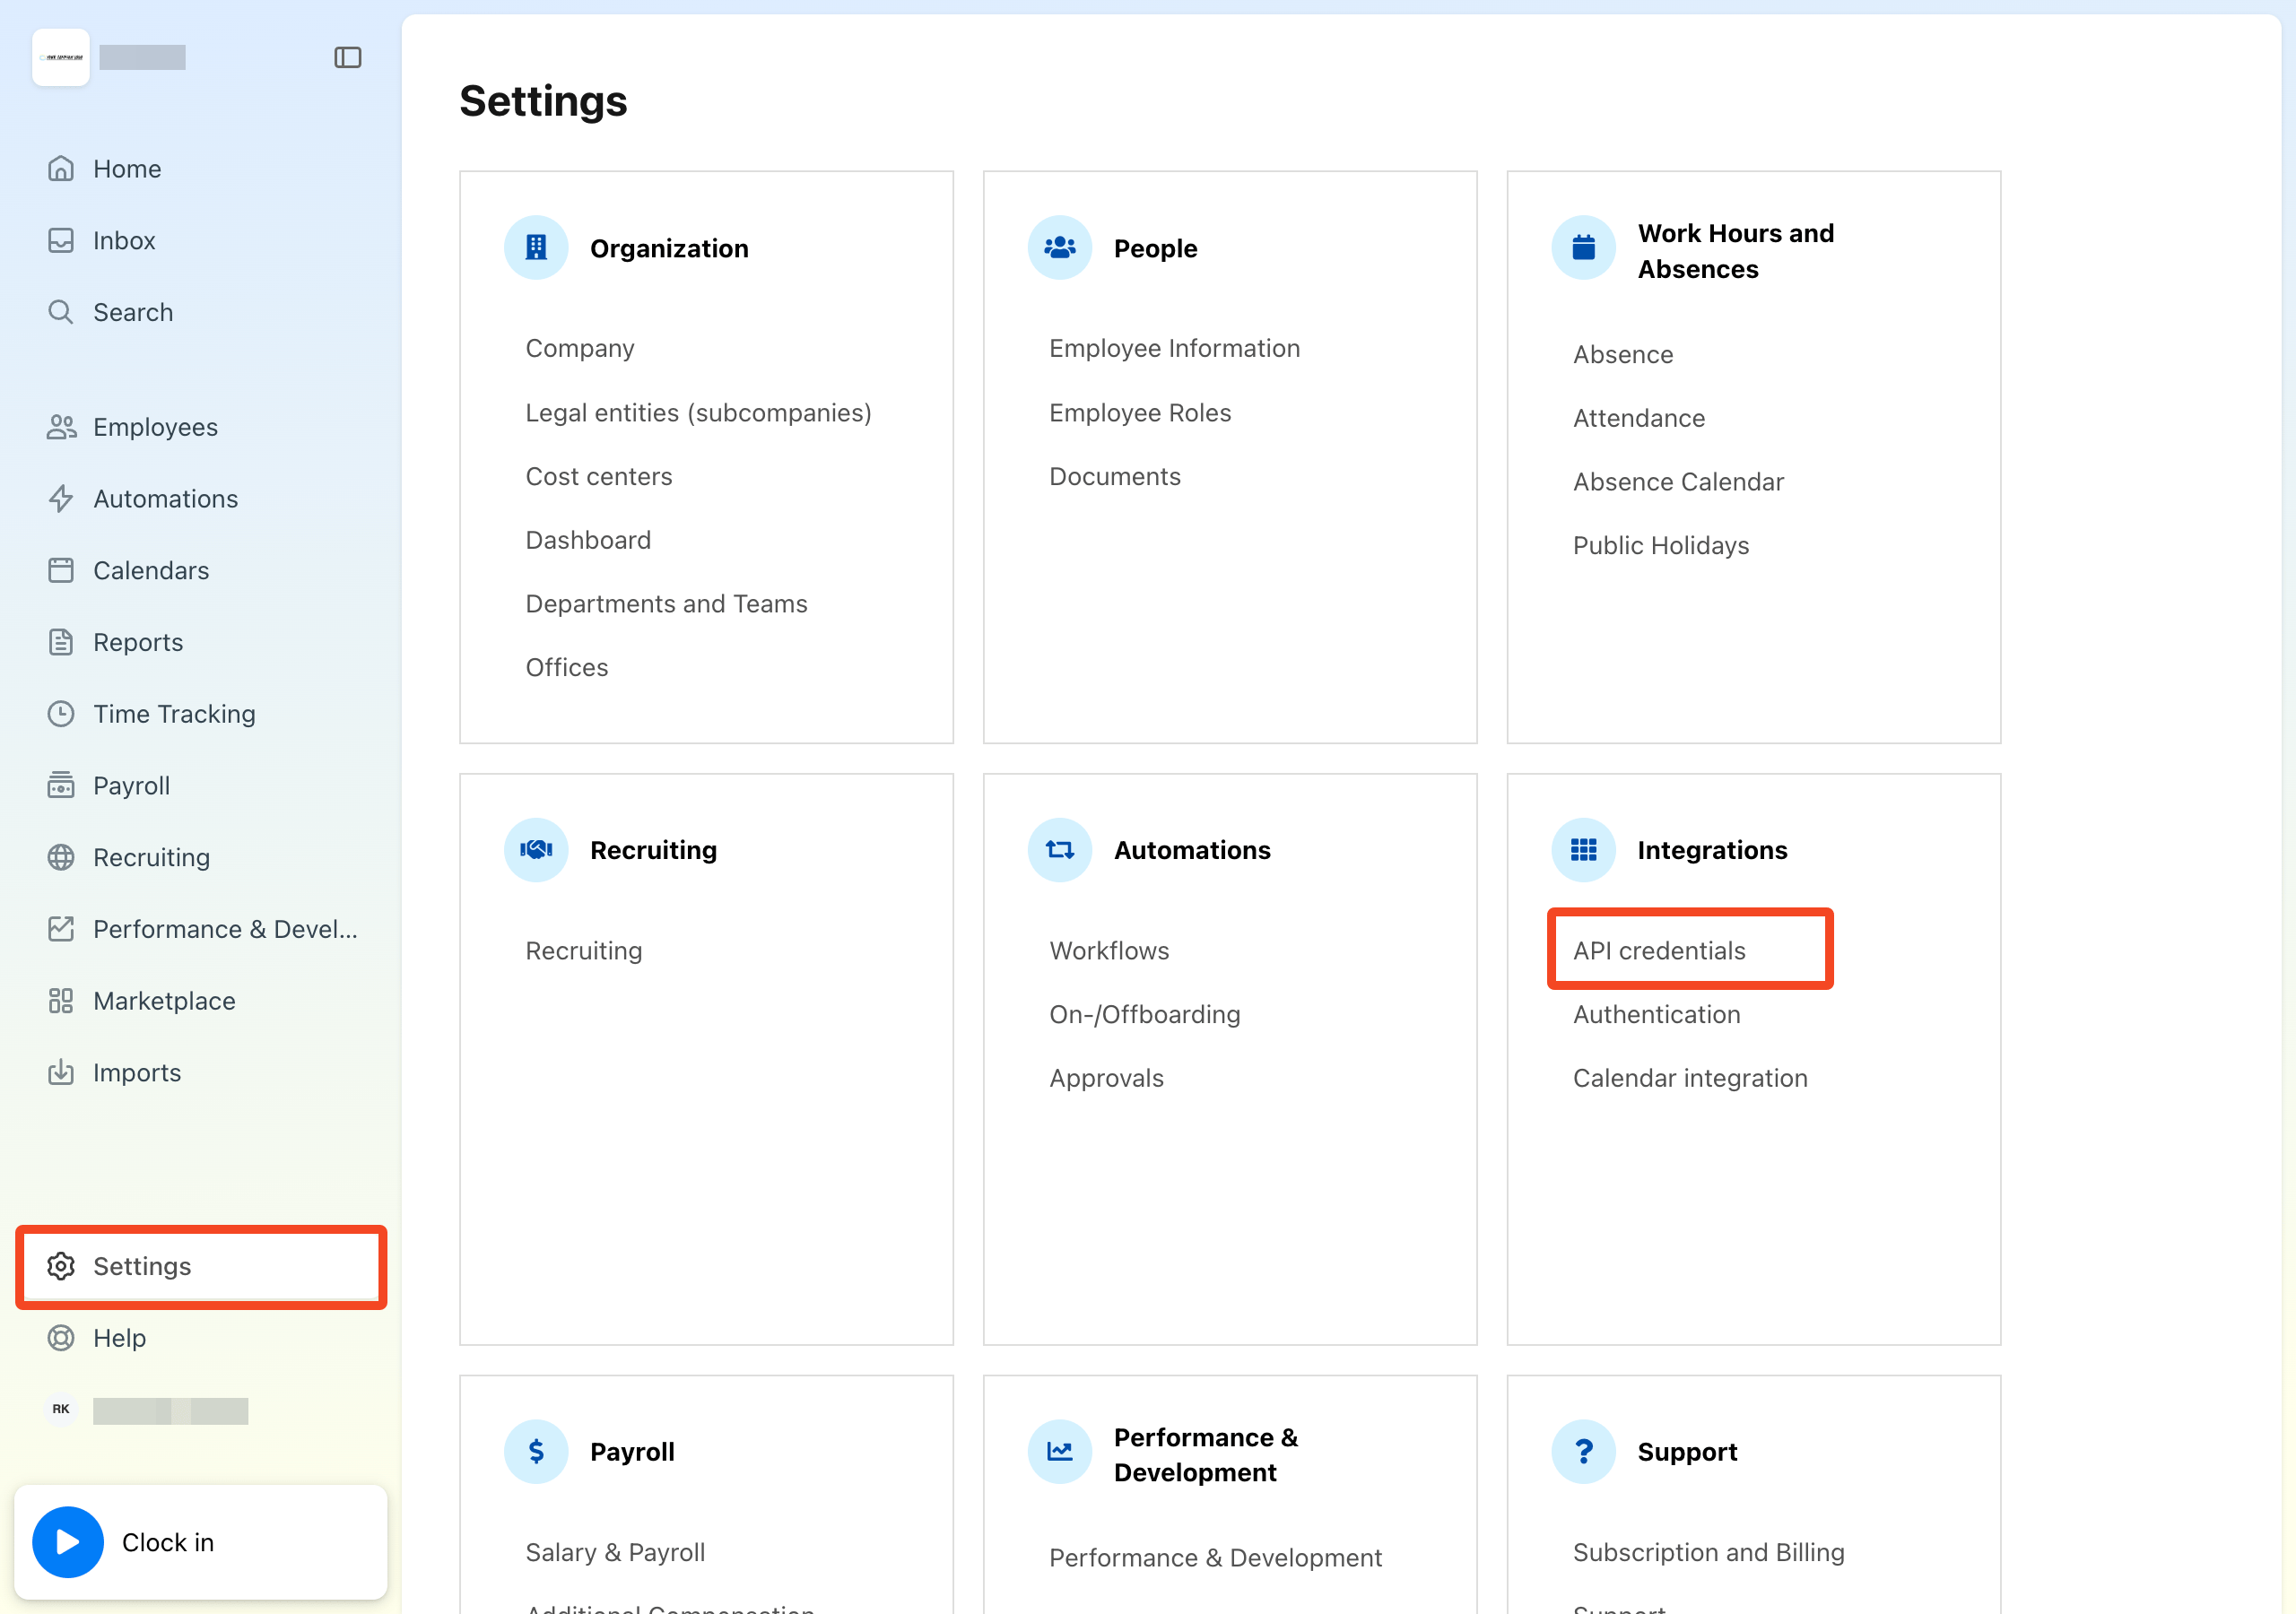Open Approvals settings

tap(1106, 1078)
